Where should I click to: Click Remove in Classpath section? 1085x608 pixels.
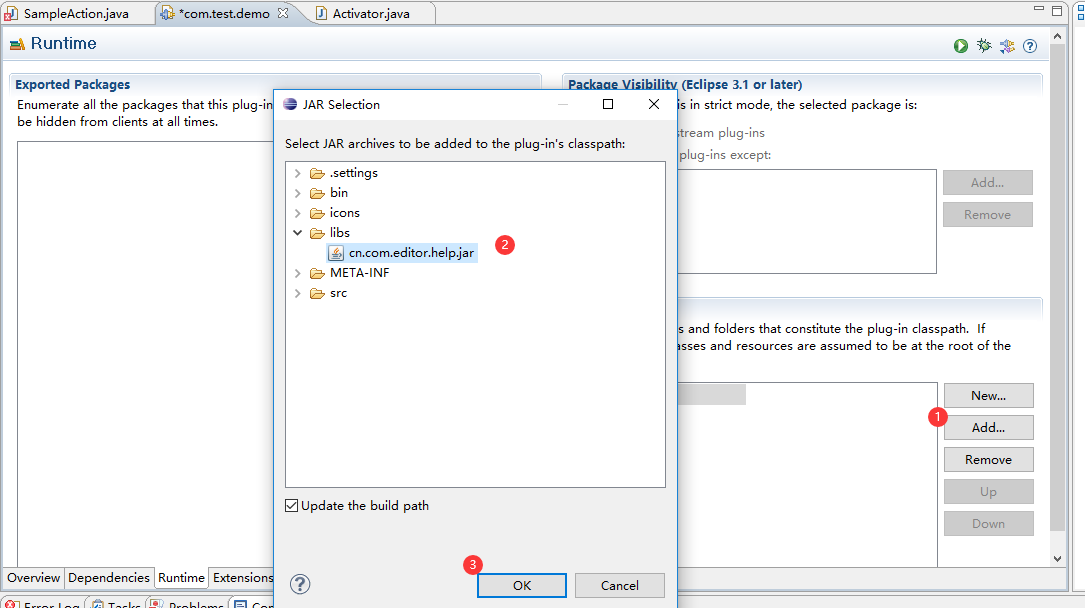(x=988, y=459)
